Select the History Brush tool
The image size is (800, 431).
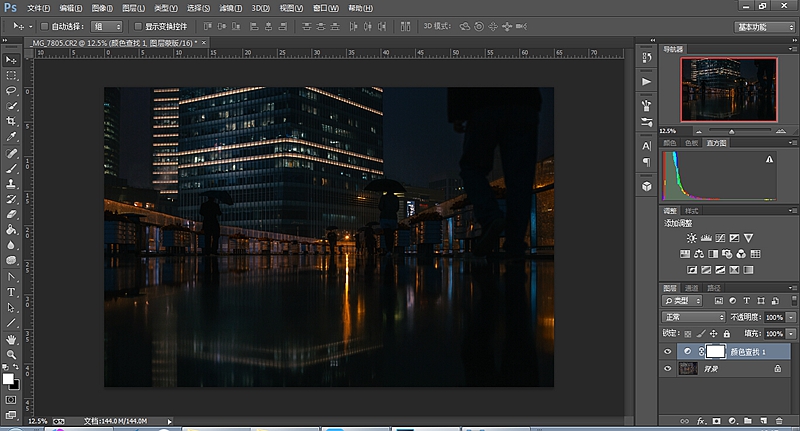(x=11, y=199)
